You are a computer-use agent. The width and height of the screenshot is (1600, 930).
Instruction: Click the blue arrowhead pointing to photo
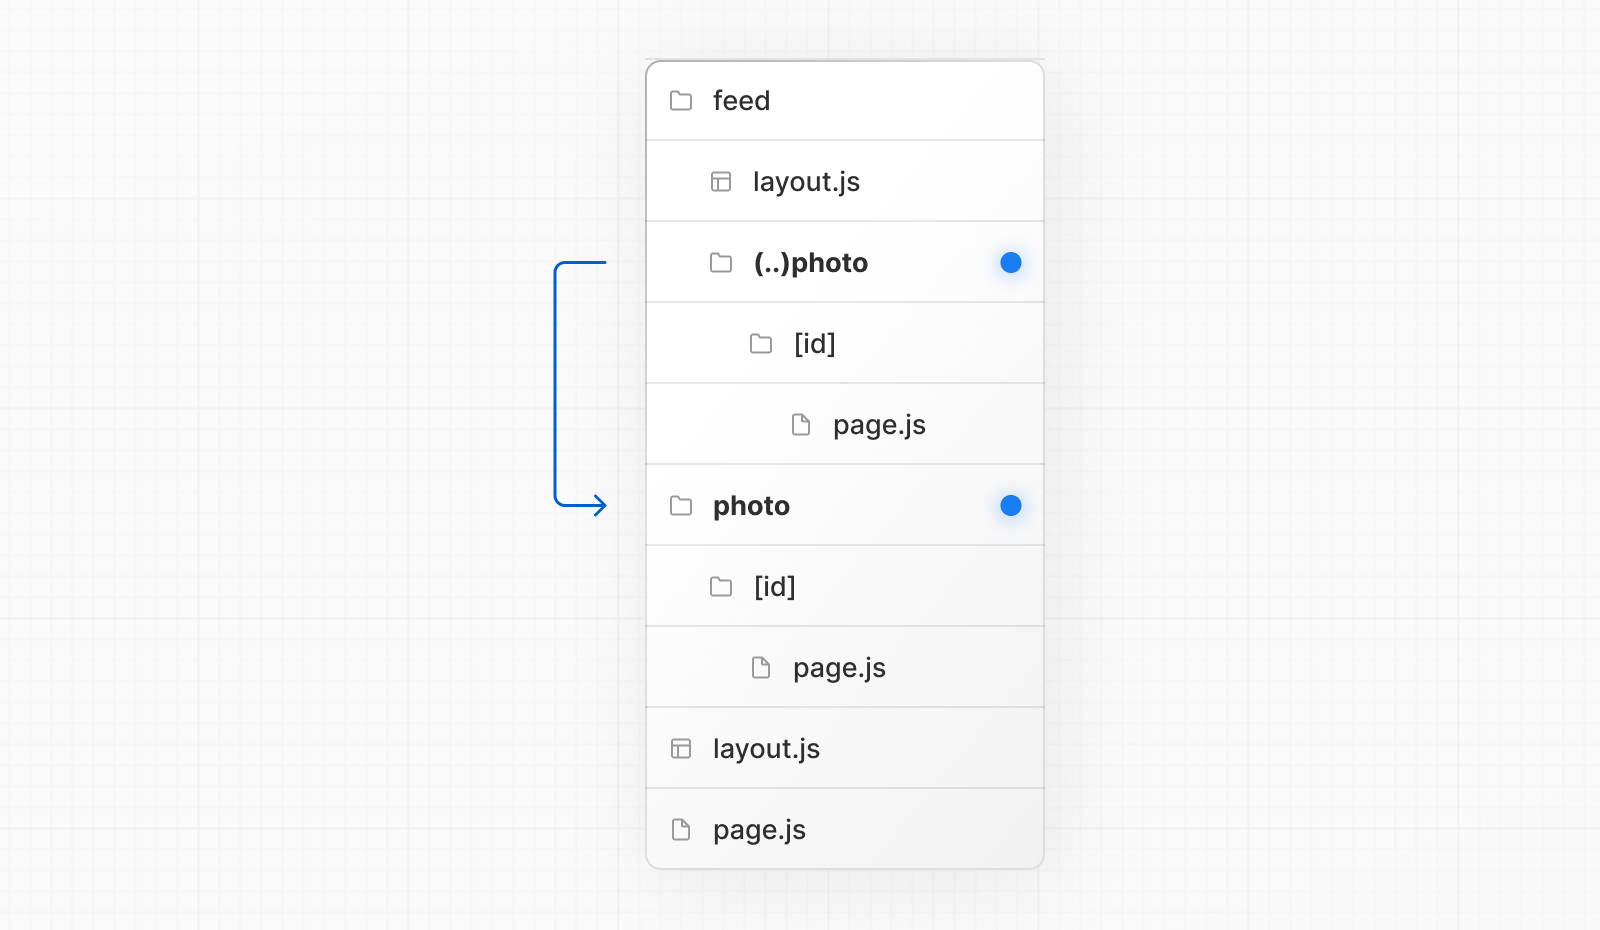tap(599, 506)
